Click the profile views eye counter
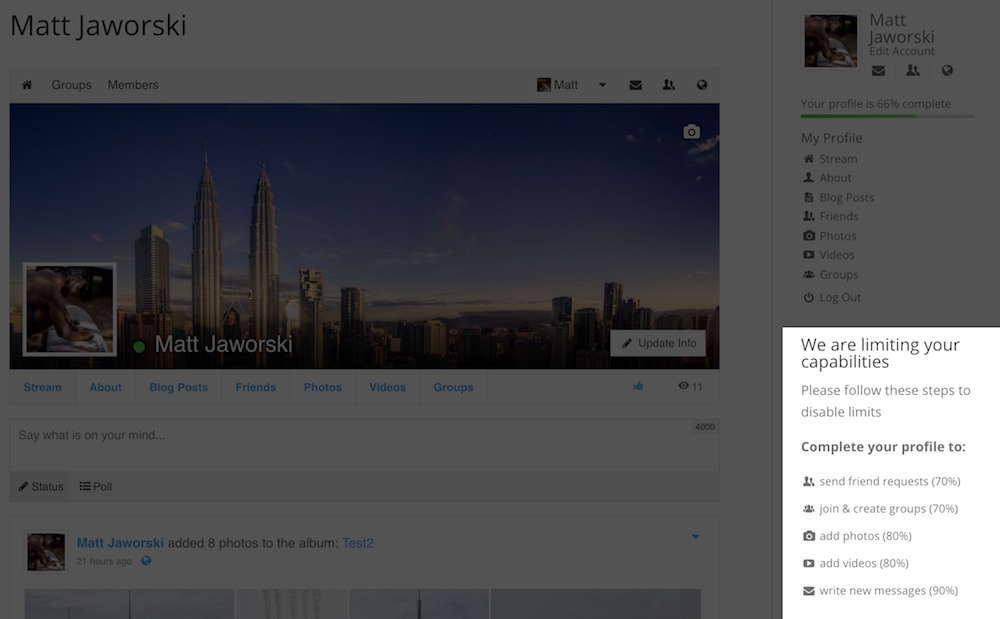The image size is (1000, 619). pyautogui.click(x=690, y=386)
